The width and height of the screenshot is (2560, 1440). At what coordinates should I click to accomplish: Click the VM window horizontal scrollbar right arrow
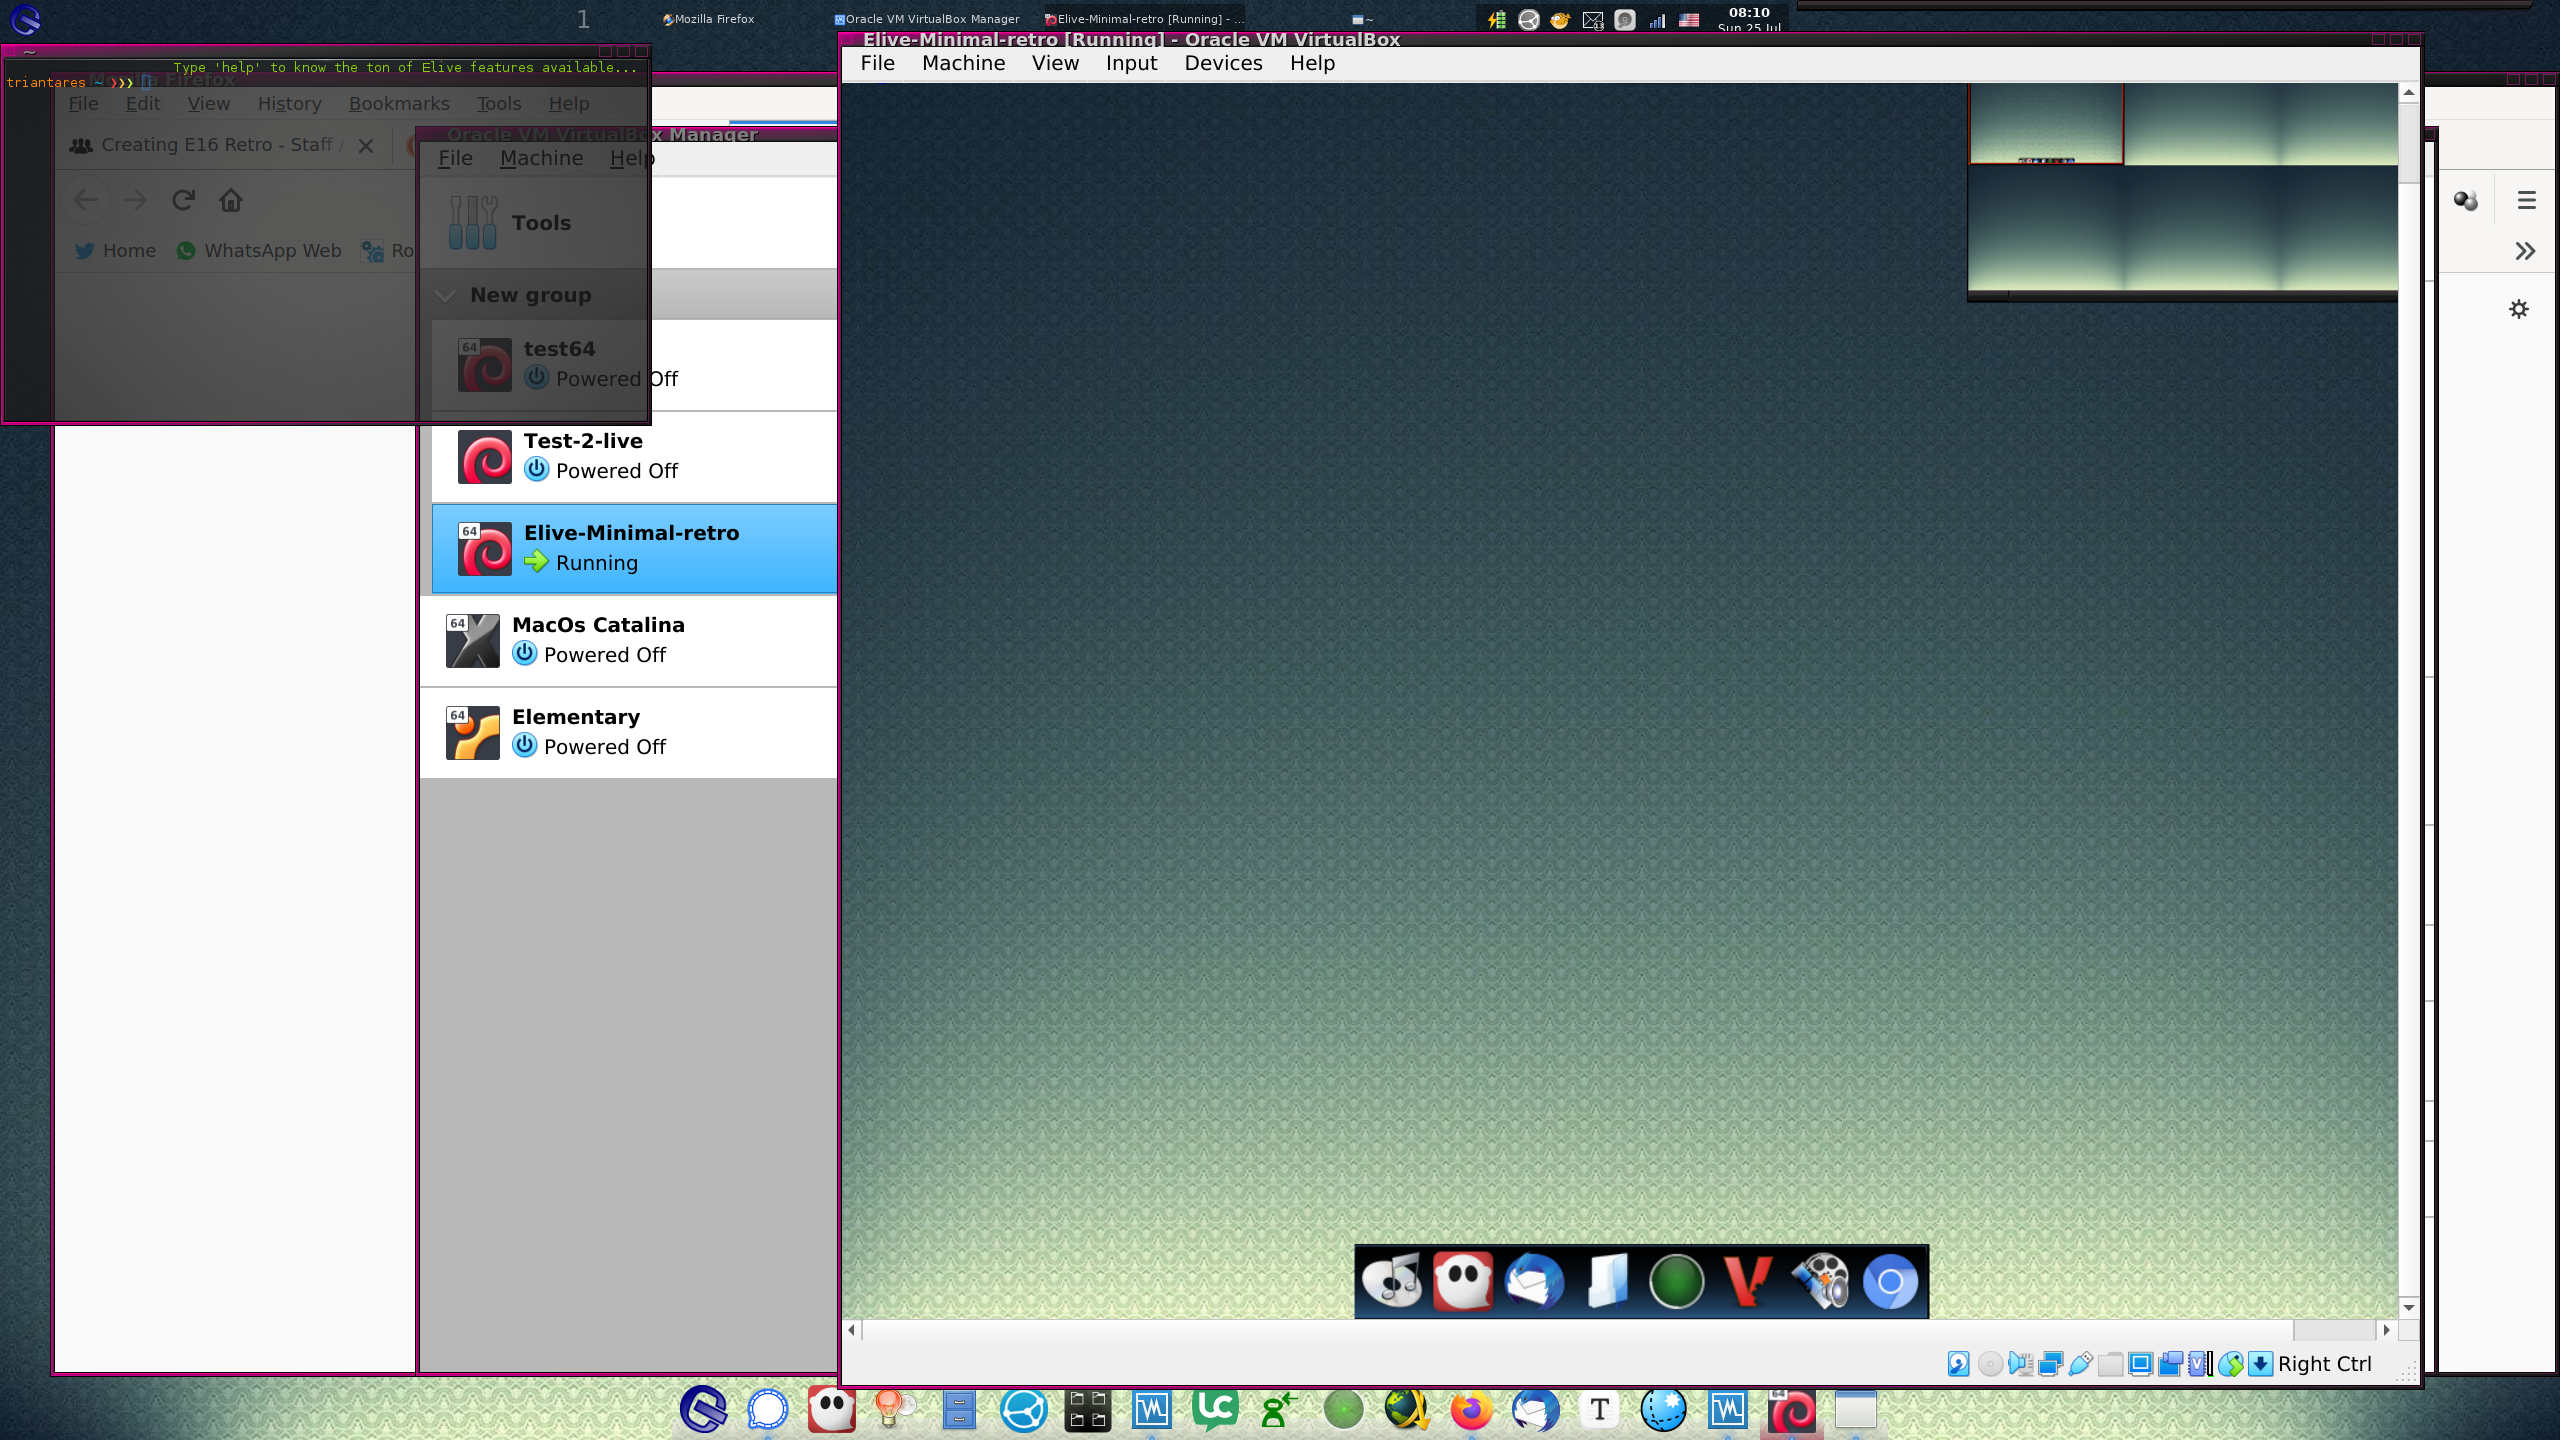[x=2387, y=1330]
